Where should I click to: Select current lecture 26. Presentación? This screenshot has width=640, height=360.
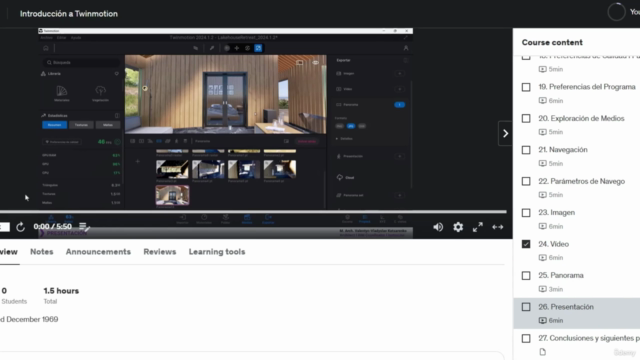tap(566, 307)
